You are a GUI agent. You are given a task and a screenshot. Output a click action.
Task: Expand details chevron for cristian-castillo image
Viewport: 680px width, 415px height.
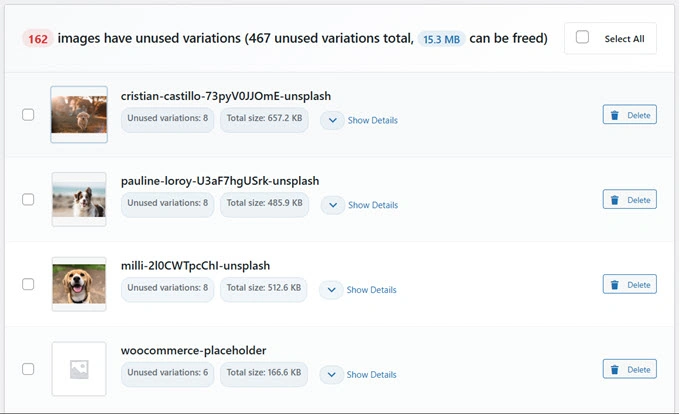[332, 120]
